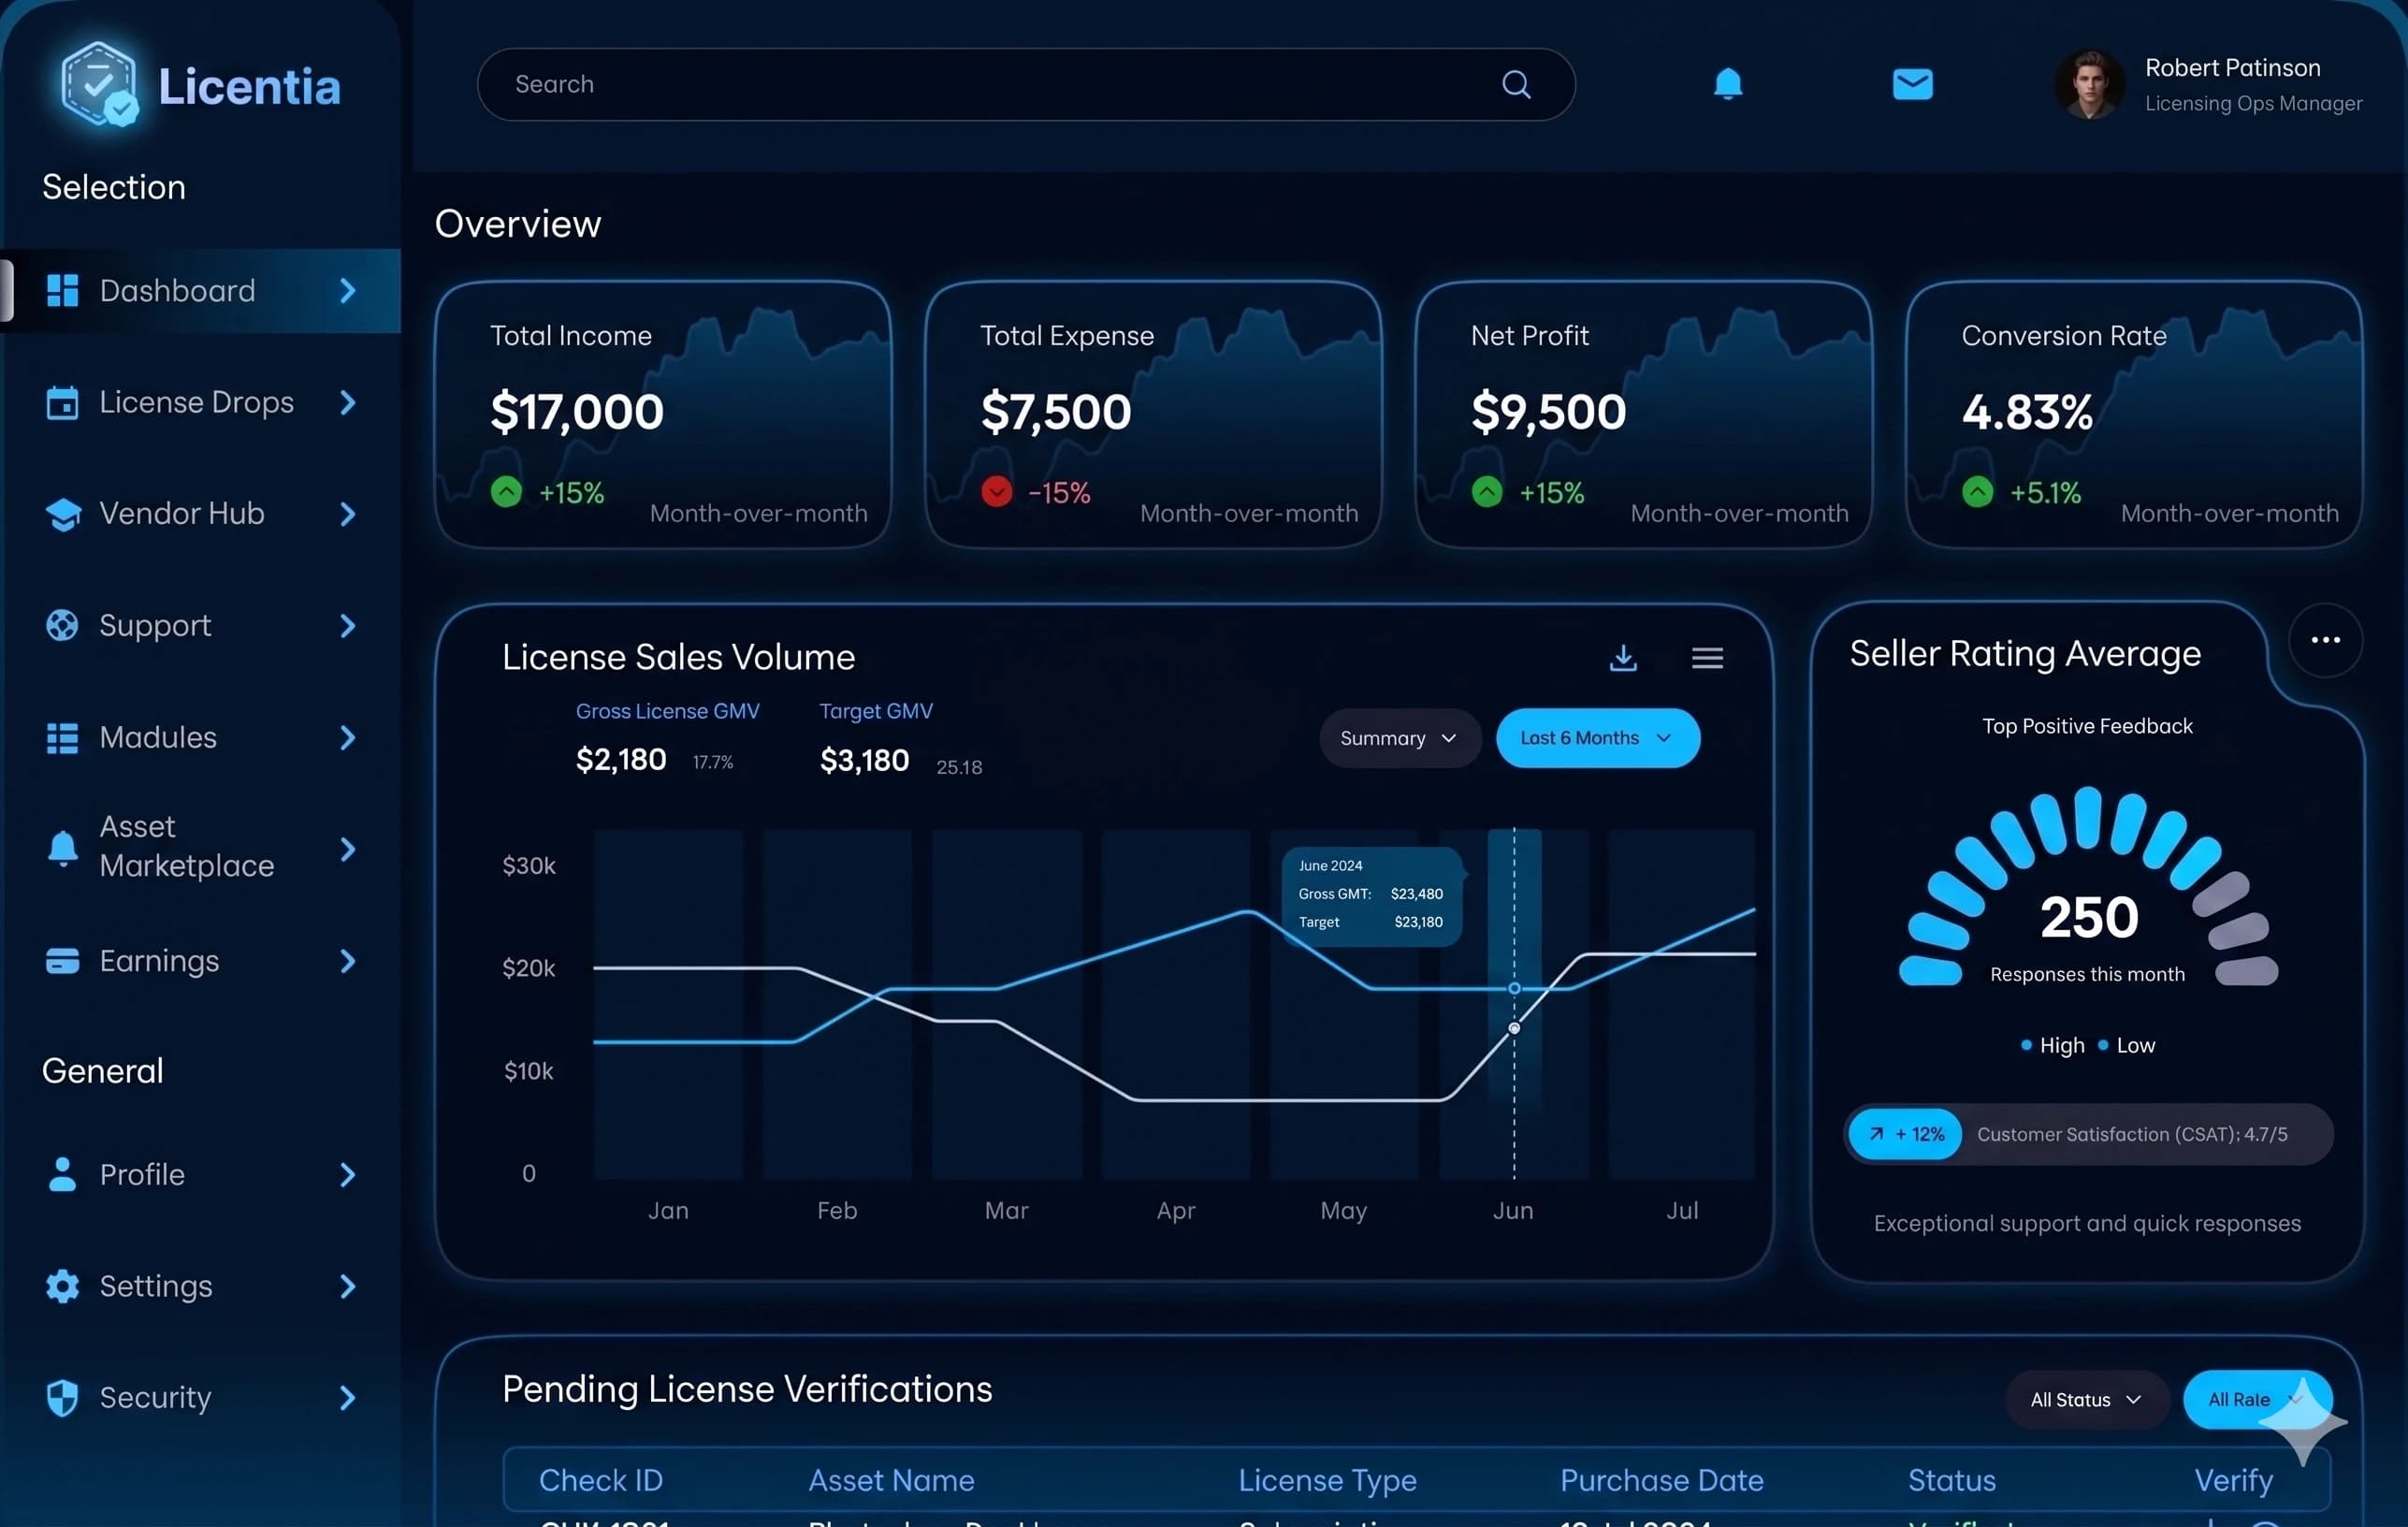Viewport: 2408px width, 1527px height.
Task: Toggle High legend in rating gauge
Action: click(x=2052, y=1045)
